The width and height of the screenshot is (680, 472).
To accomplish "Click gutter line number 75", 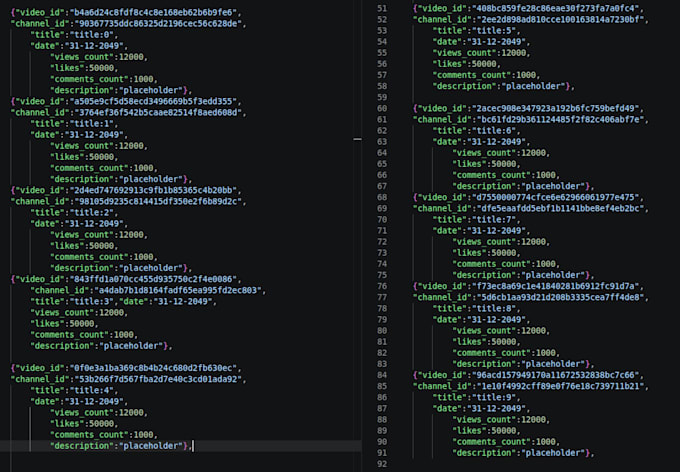I will click(382, 275).
